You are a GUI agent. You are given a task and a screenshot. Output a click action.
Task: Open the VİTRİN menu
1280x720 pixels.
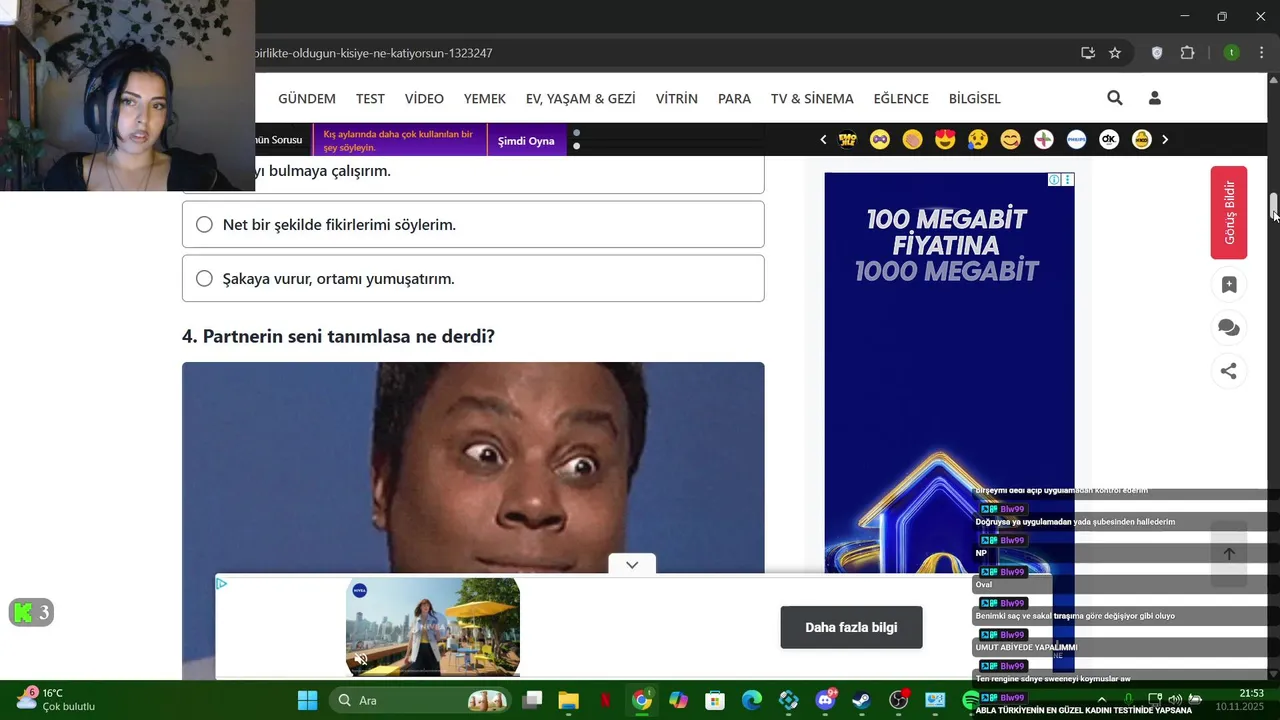(677, 98)
